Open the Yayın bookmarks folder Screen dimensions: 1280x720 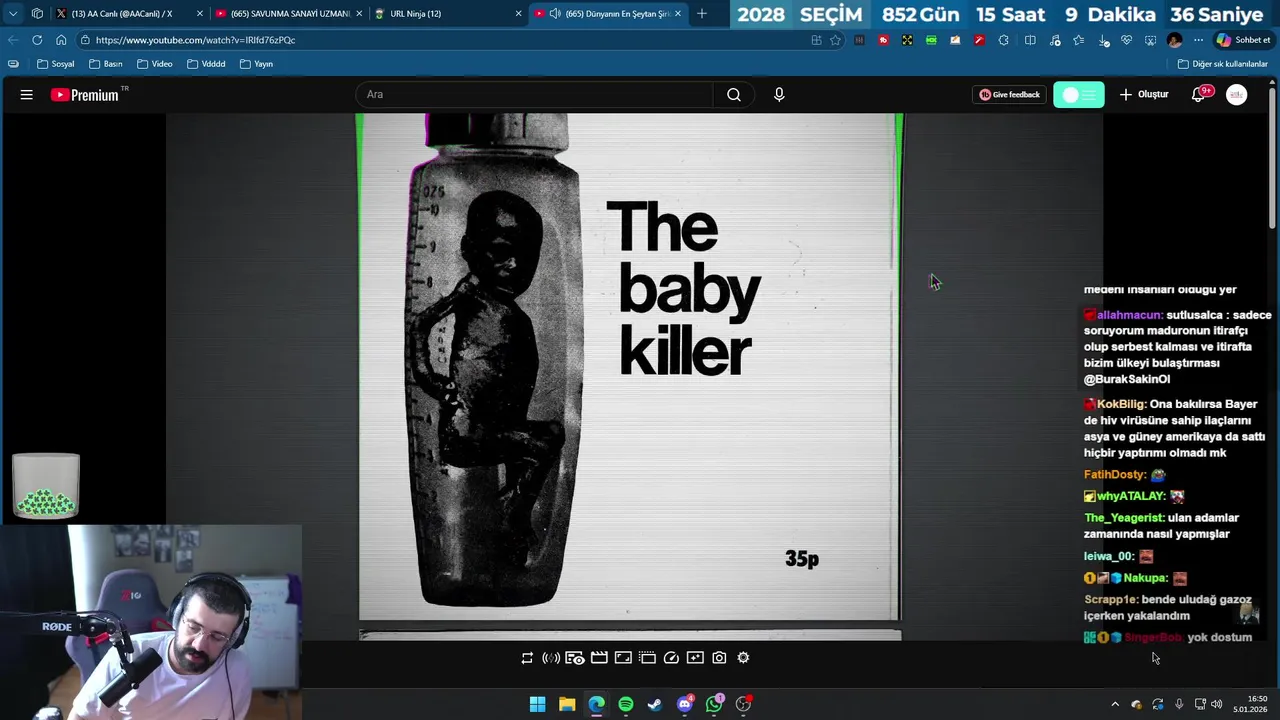(256, 64)
